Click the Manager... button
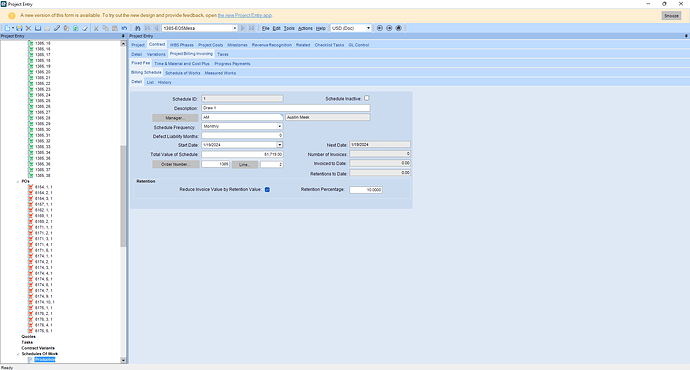 click(x=175, y=118)
